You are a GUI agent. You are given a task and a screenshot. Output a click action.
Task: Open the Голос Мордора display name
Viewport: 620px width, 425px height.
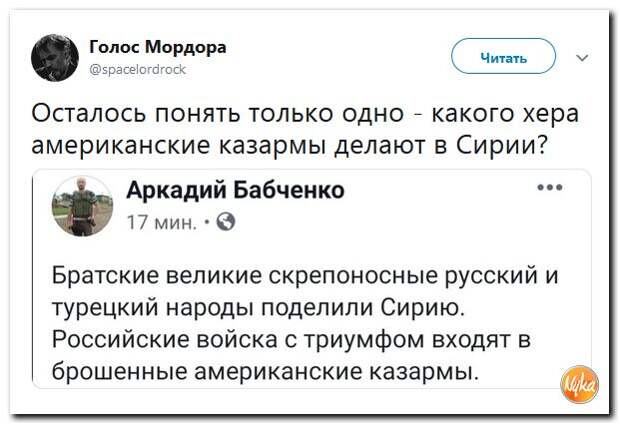point(158,47)
